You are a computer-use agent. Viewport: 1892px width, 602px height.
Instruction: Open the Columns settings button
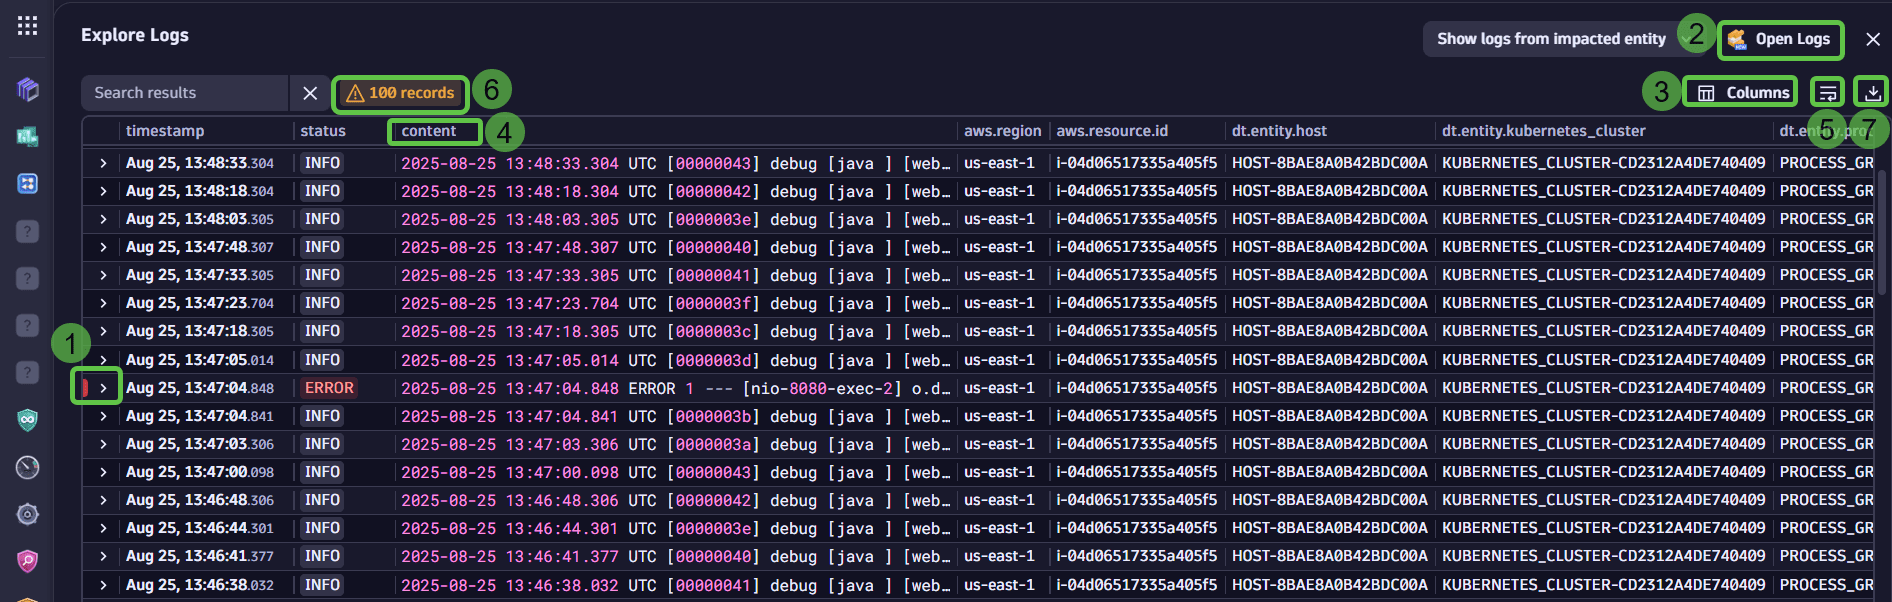[x=1741, y=93]
